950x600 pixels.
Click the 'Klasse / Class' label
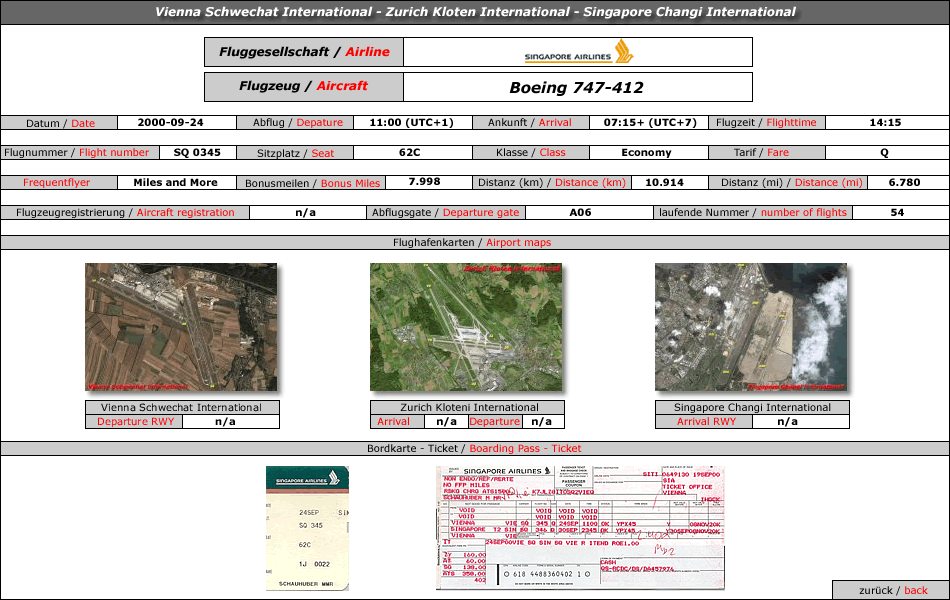pyautogui.click(x=531, y=153)
